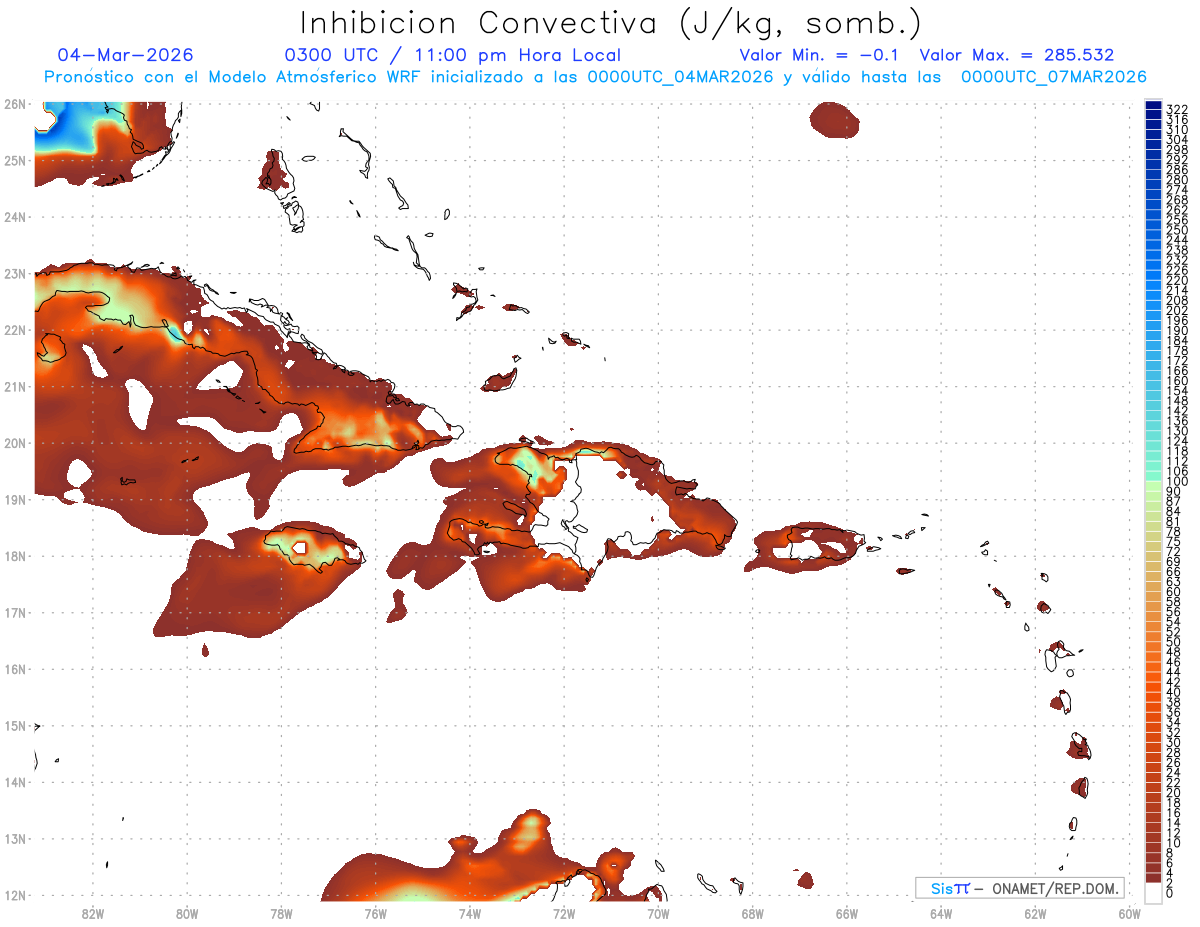This screenshot has height=927, width=1200.
Task: Click the "Valor Max. = 285.532" label
Action: [x=1017, y=55]
